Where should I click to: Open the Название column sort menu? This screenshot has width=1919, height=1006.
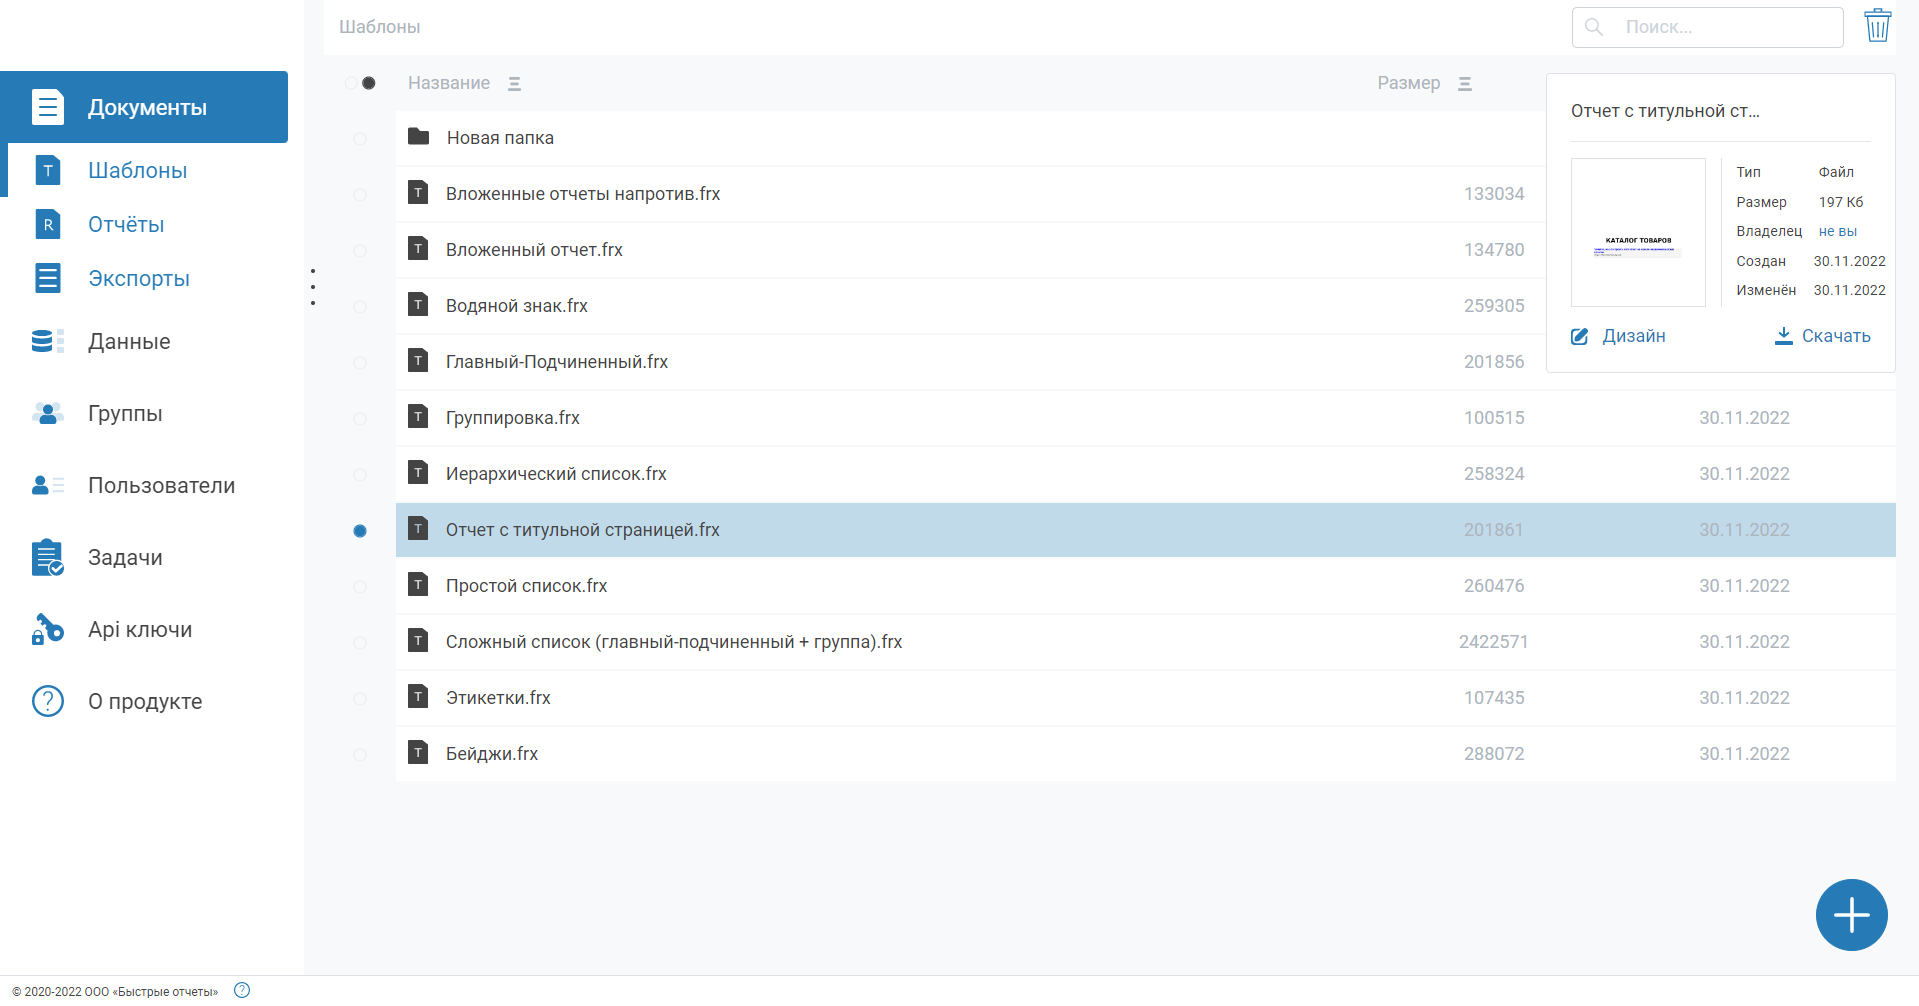pos(514,84)
